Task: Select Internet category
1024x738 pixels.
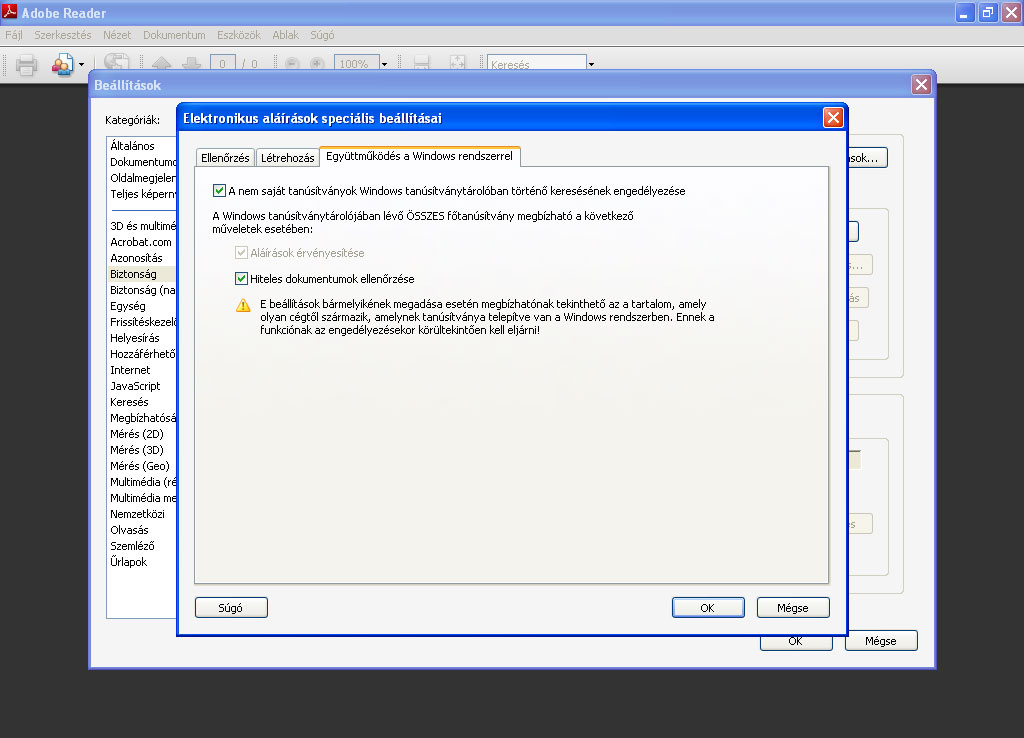Action: [x=130, y=370]
